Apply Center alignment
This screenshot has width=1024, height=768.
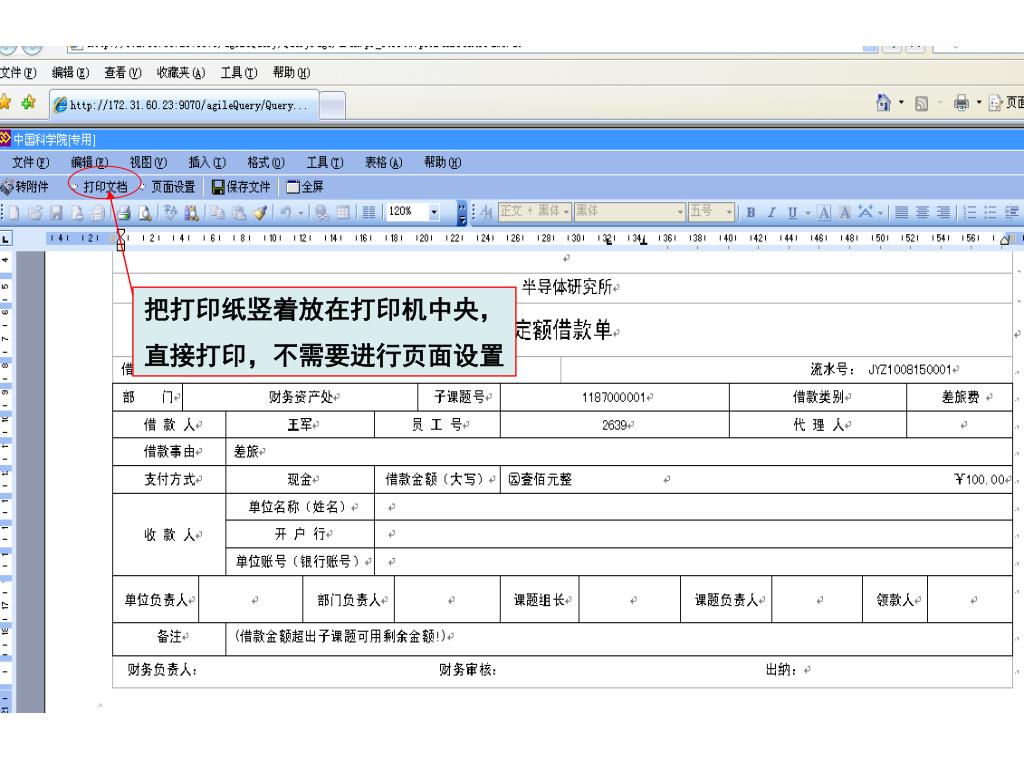pos(922,212)
